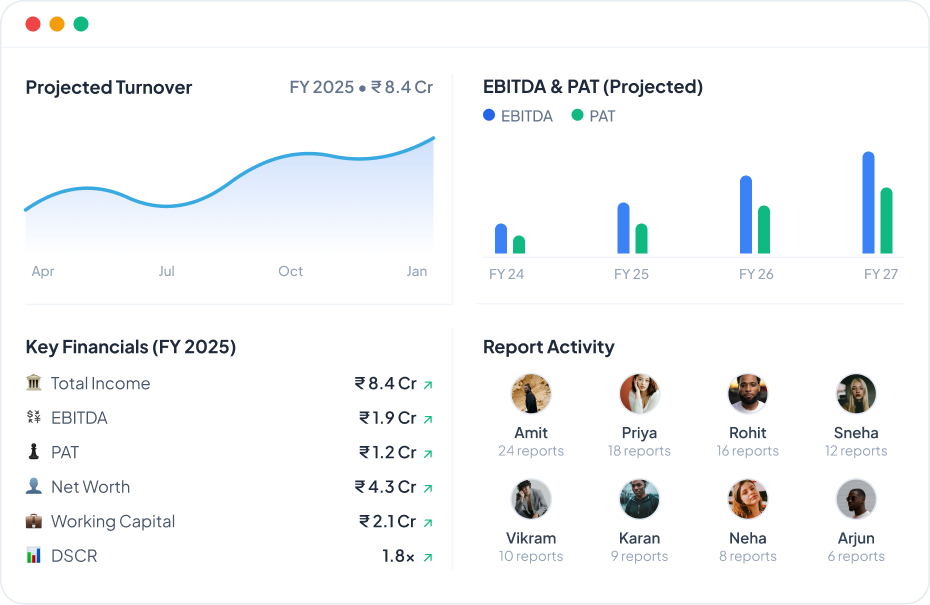The image size is (930, 605).
Task: Click the '18 reports' text under Priya
Action: tap(639, 451)
